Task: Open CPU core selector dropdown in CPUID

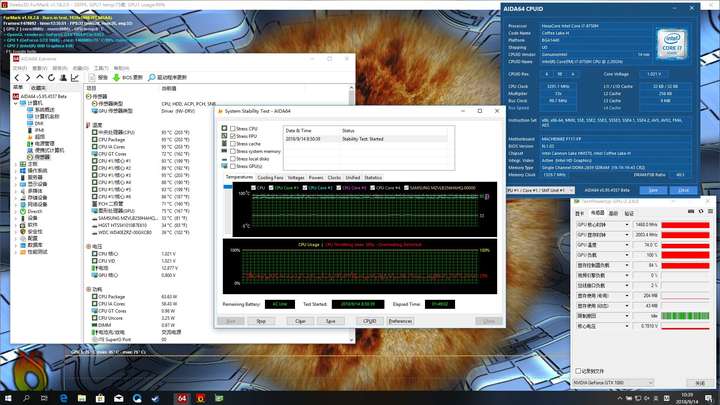Action: pos(571,190)
